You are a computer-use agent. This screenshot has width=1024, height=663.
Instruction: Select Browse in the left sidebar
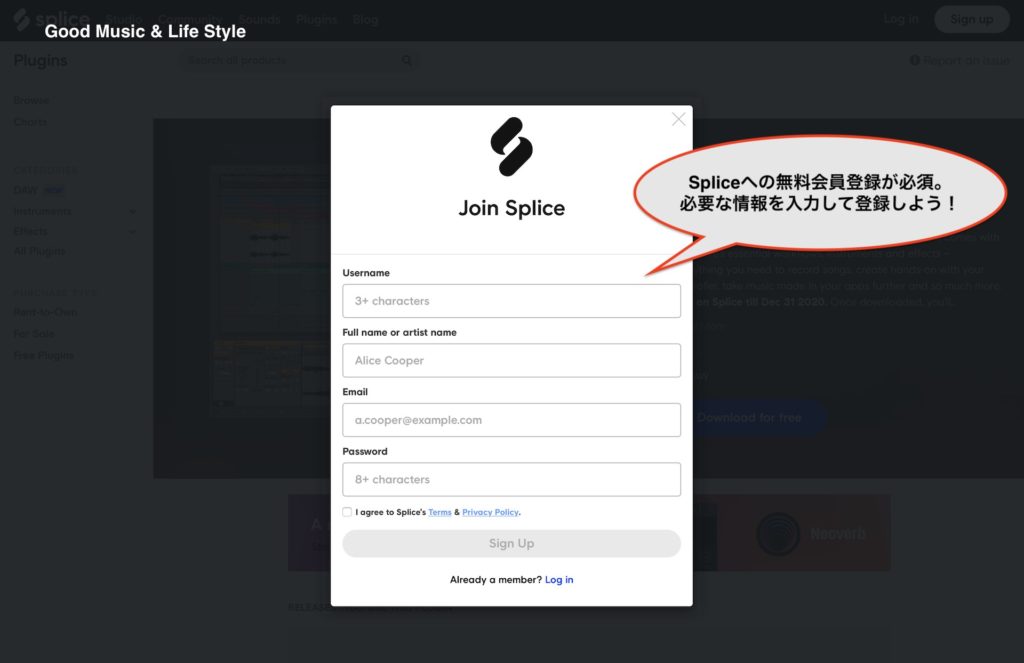pos(31,101)
